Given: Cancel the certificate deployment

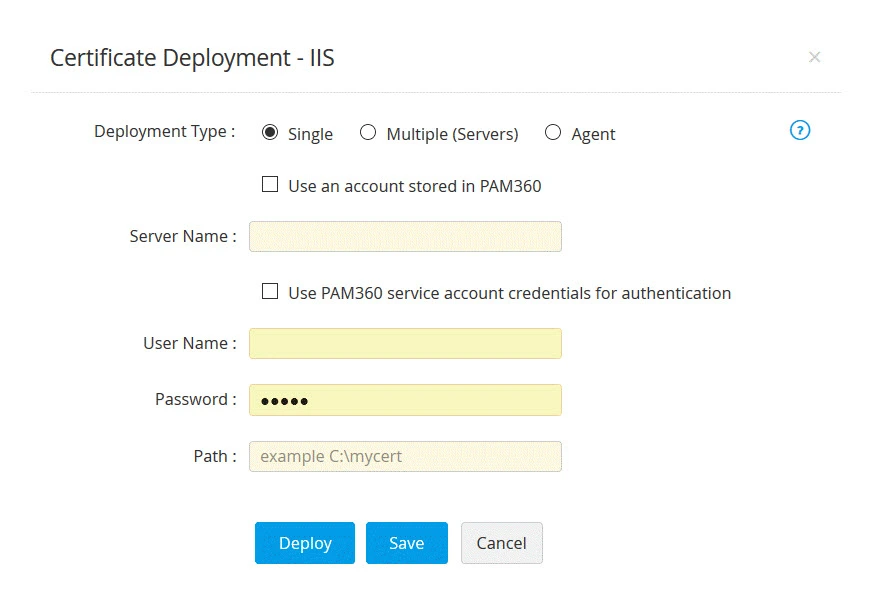Looking at the screenshot, I should point(501,543).
